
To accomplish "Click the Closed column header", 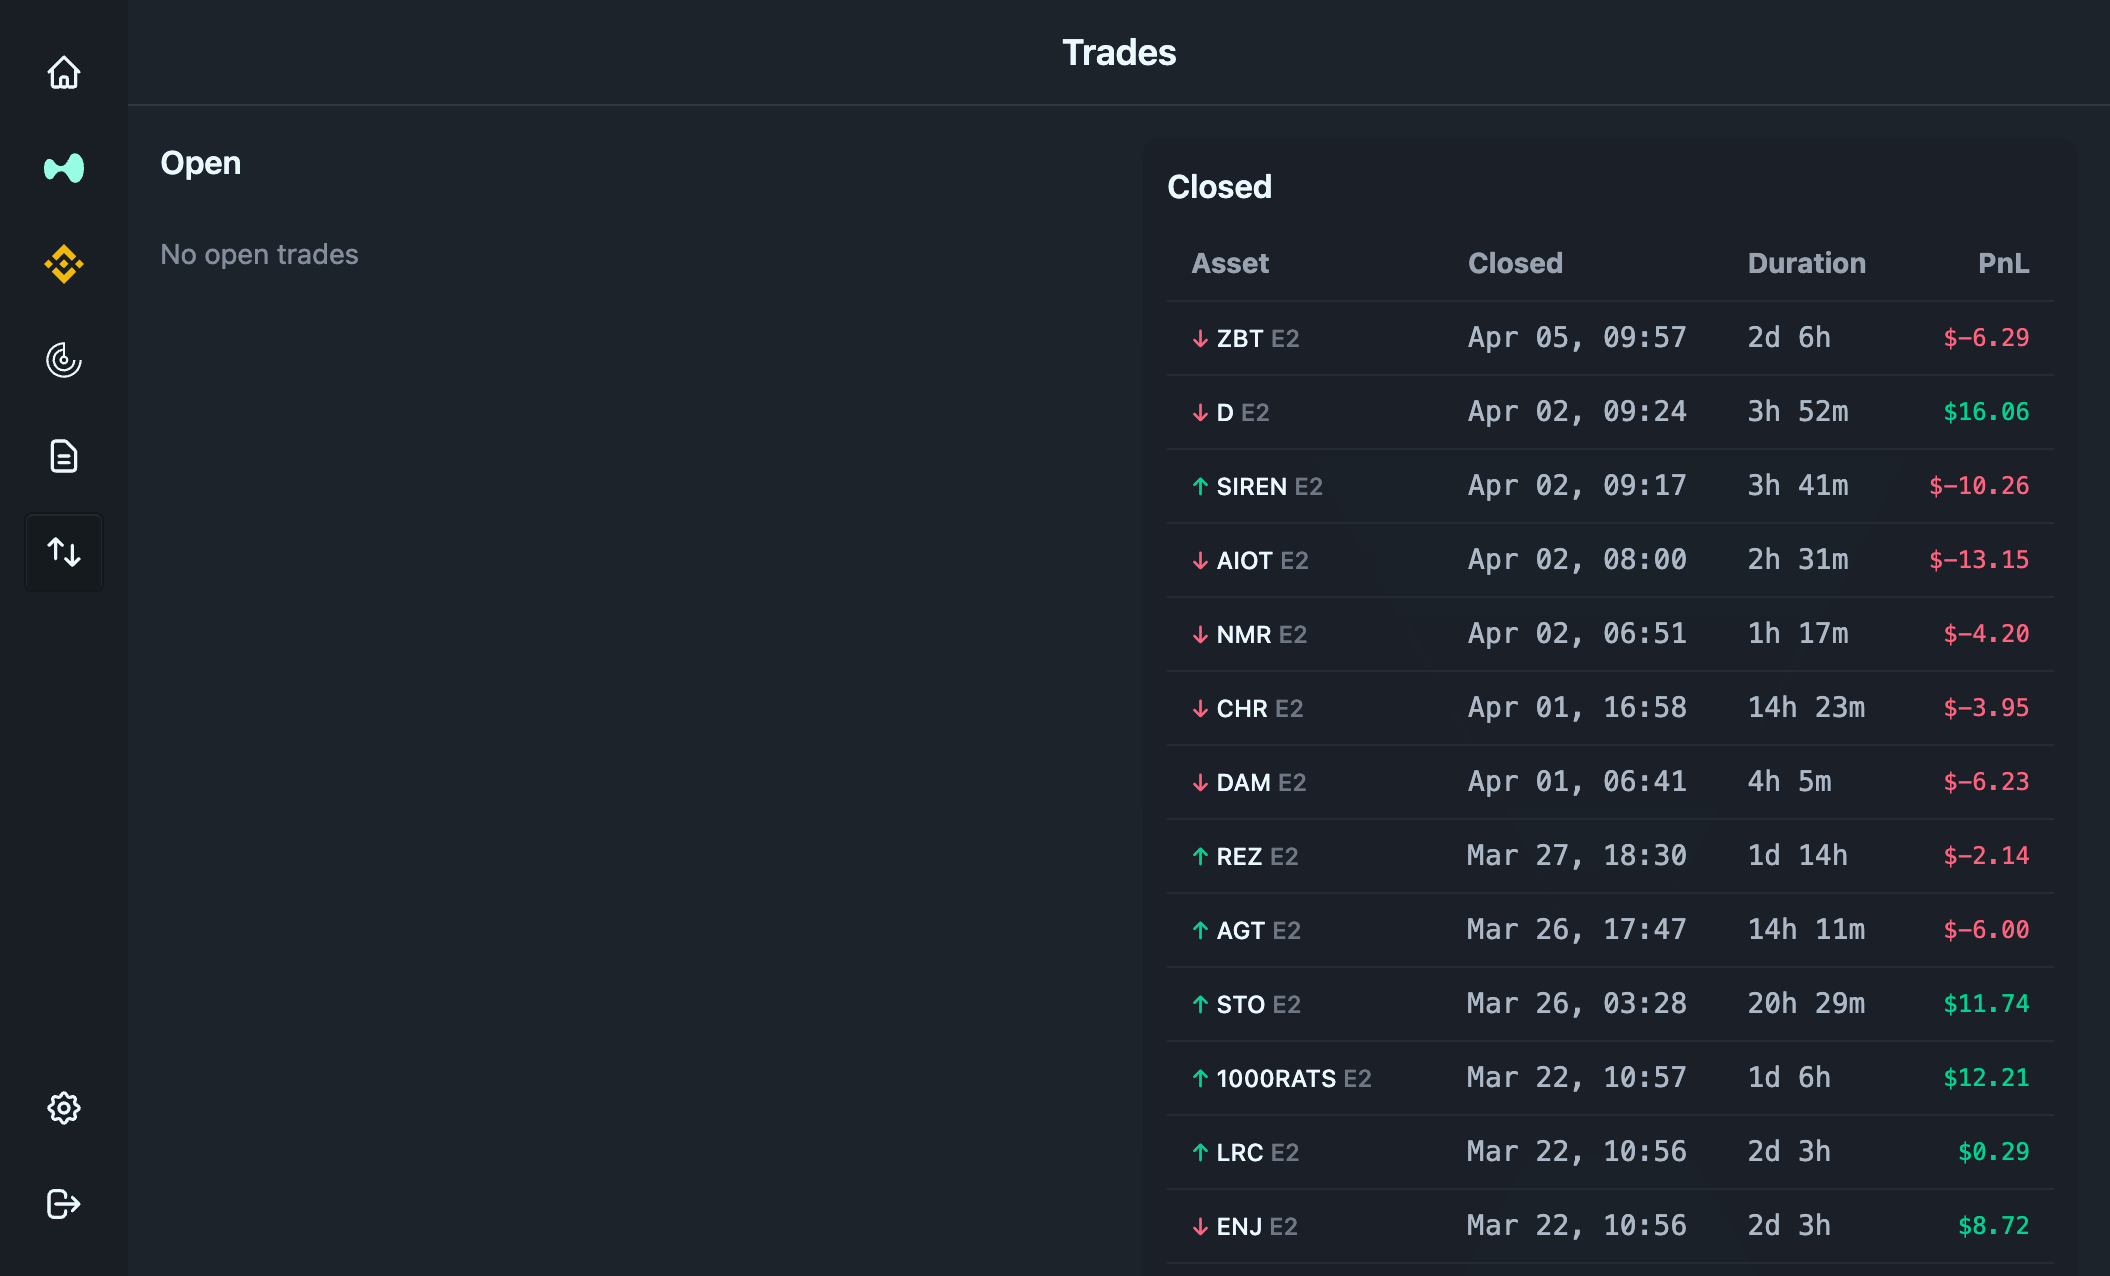I will [1515, 263].
